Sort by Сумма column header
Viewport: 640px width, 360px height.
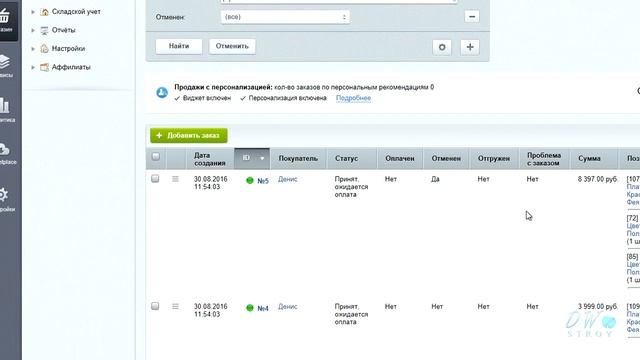point(589,158)
